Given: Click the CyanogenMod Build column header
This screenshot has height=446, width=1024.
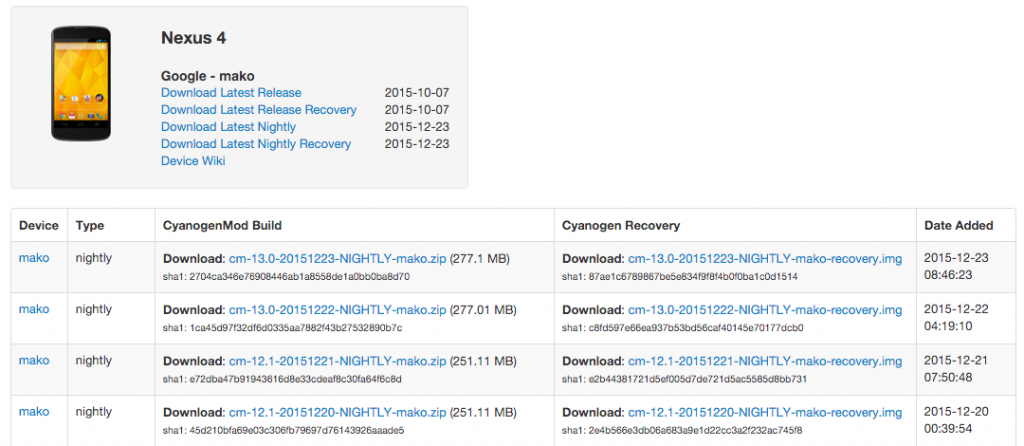Looking at the screenshot, I should (x=223, y=225).
